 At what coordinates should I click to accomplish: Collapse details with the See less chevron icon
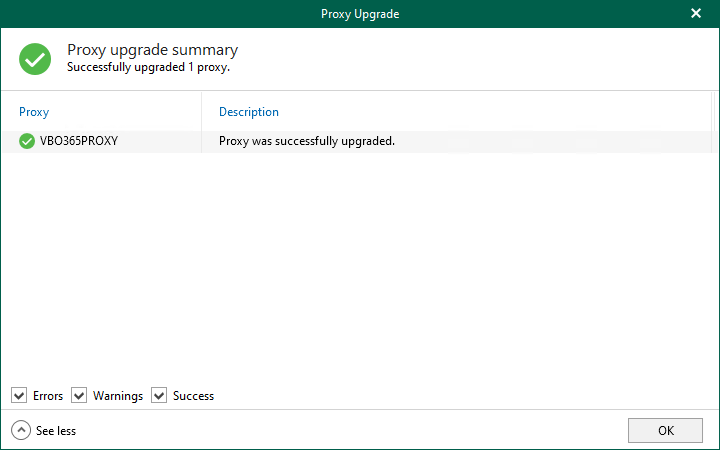pyautogui.click(x=21, y=430)
